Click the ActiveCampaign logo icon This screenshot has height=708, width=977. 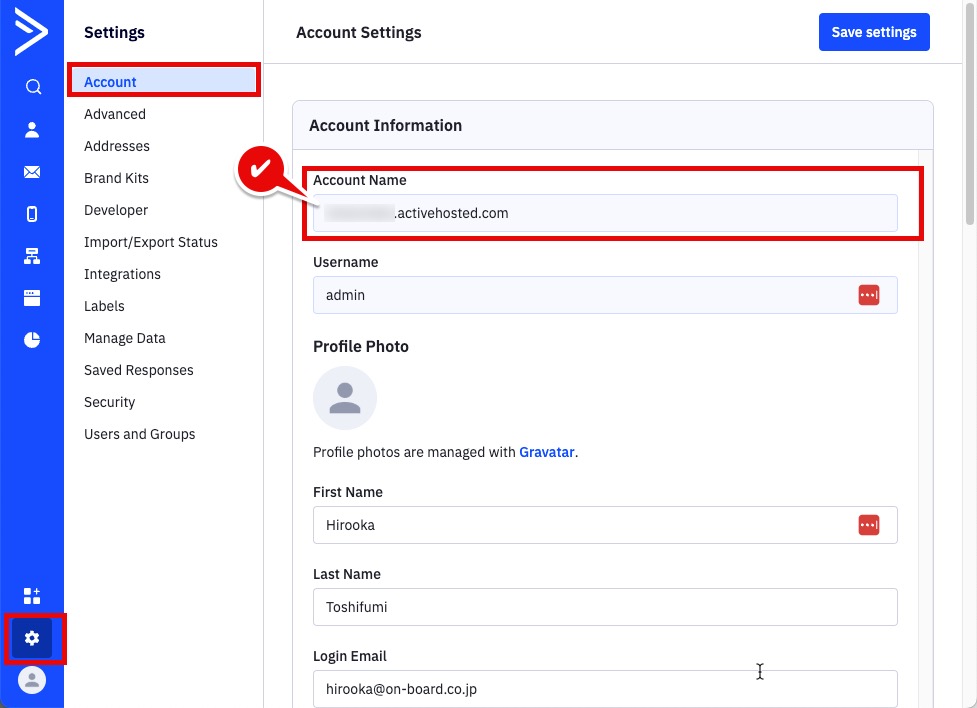pos(31,35)
